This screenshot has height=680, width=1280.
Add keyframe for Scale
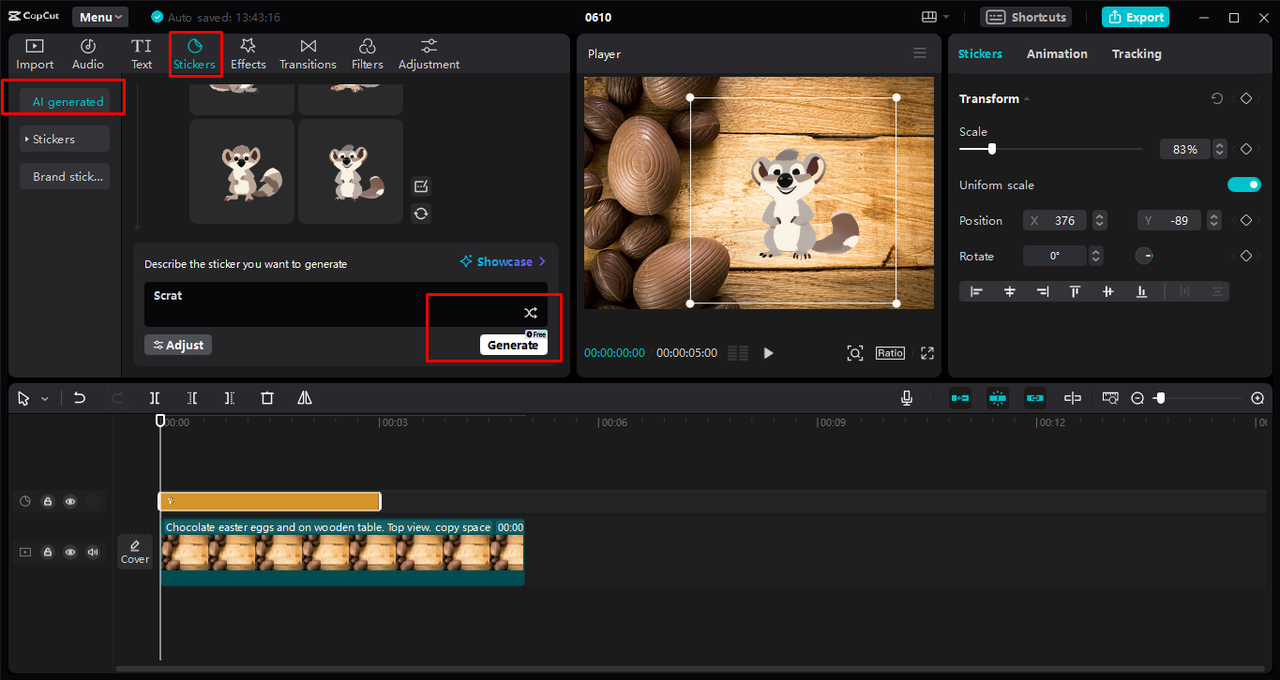(x=1246, y=149)
